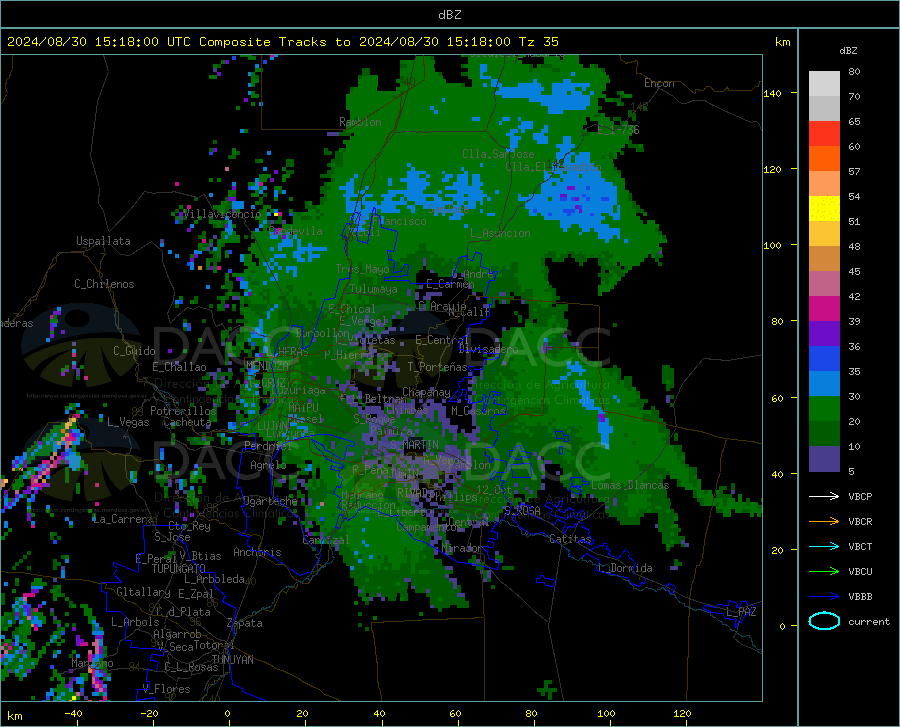Click the 'Villavicencio' map label
900x727 pixels.
click(222, 214)
